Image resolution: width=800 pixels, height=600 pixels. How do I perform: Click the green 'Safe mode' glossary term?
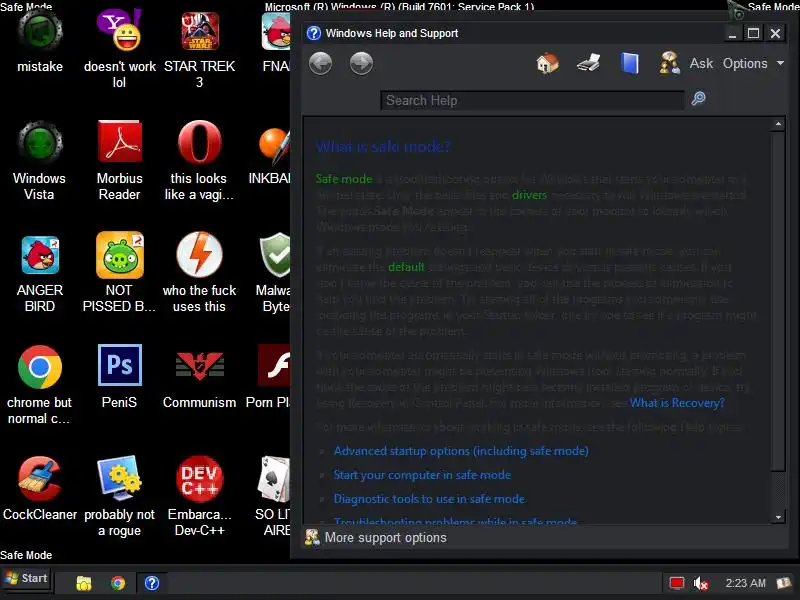(x=344, y=179)
